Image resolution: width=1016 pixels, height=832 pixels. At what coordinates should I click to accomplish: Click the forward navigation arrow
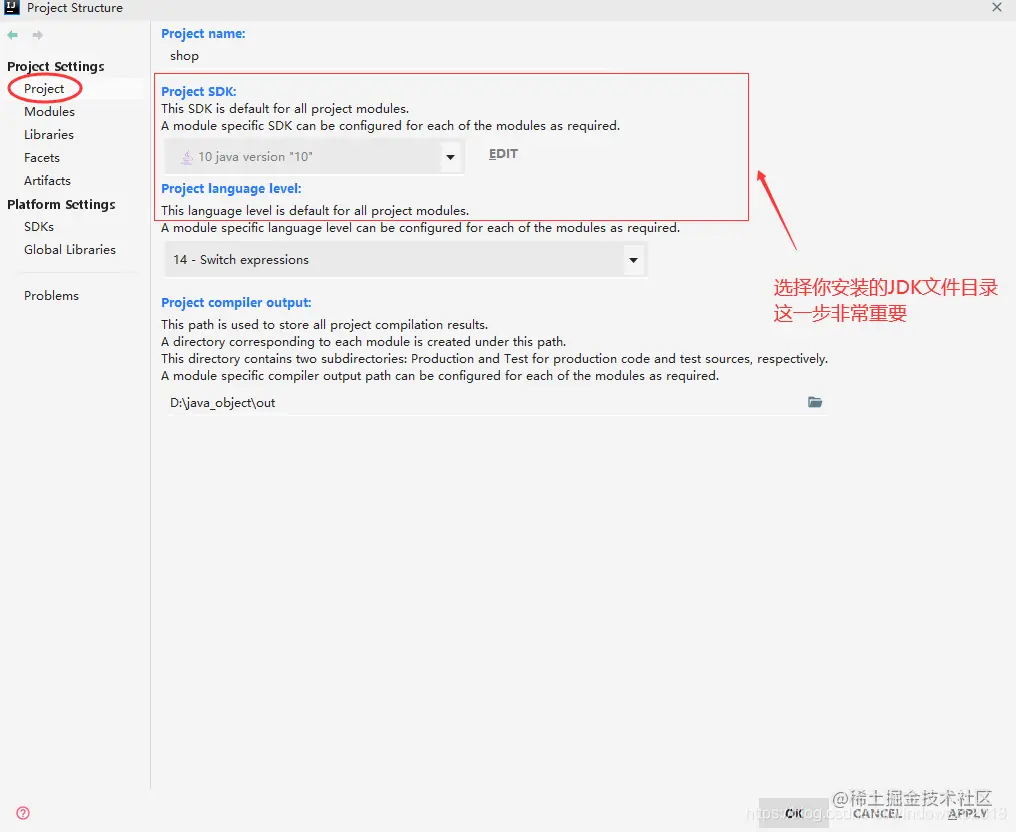tap(38, 35)
